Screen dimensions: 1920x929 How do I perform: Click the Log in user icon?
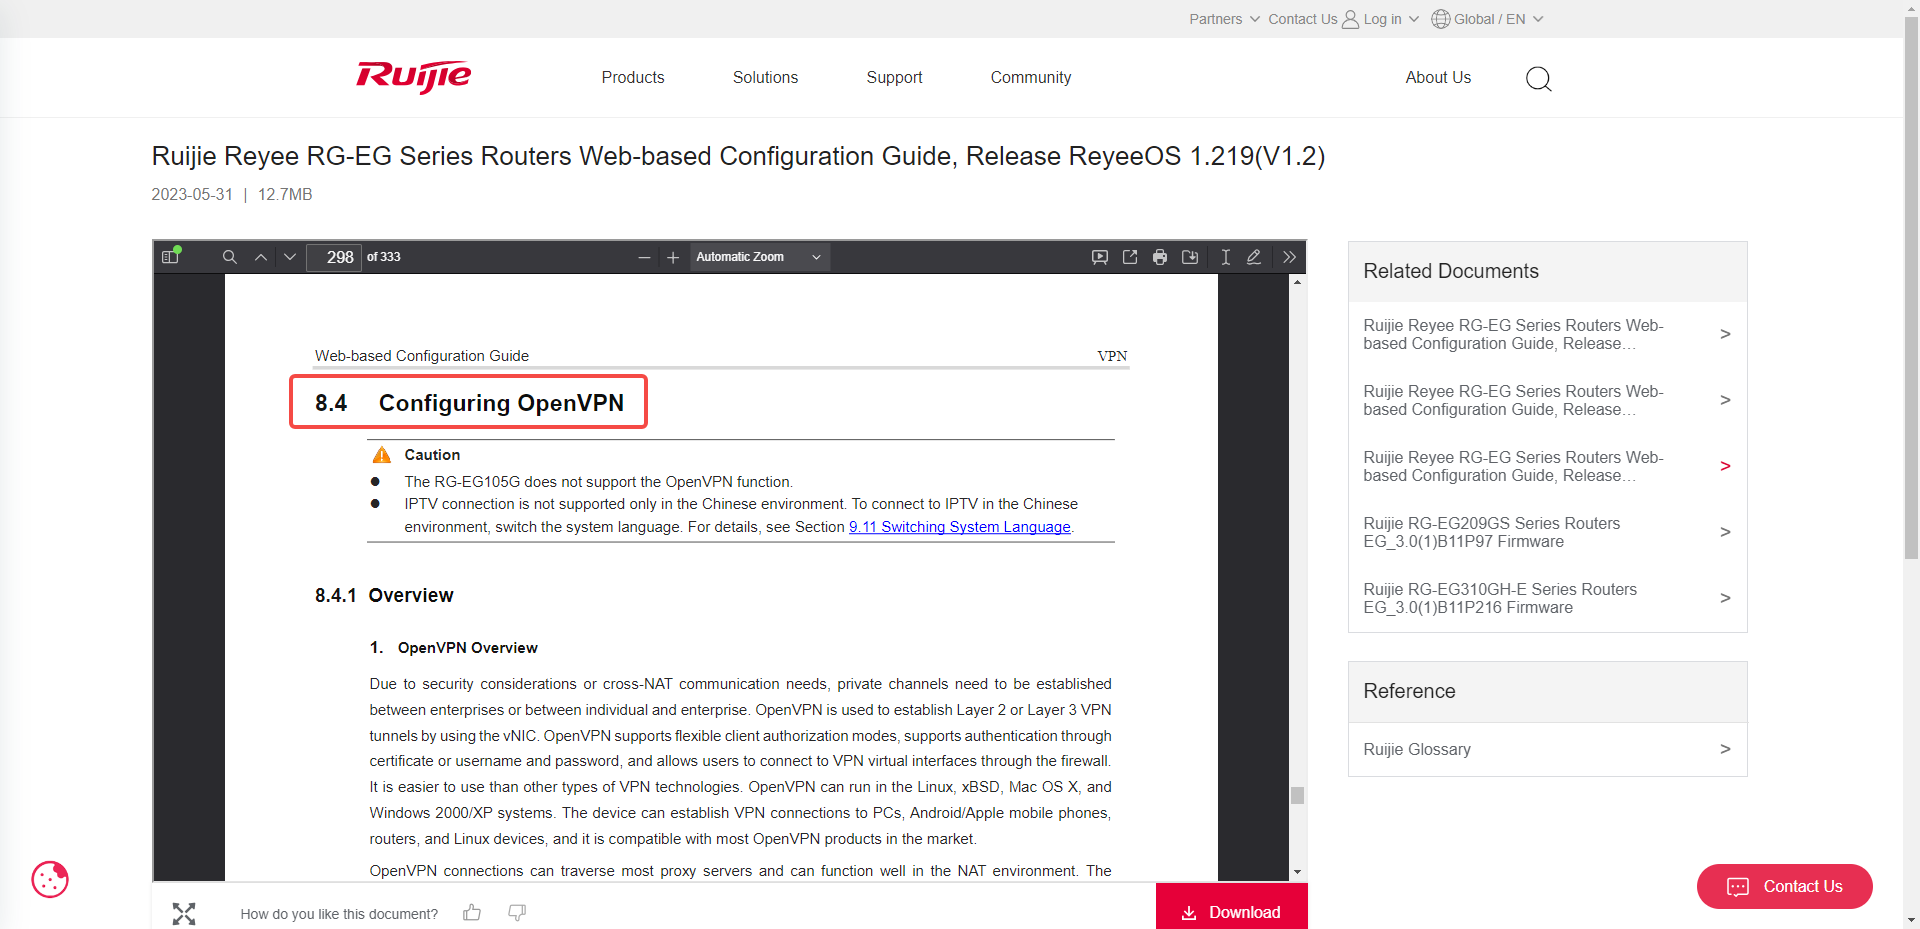[1350, 19]
